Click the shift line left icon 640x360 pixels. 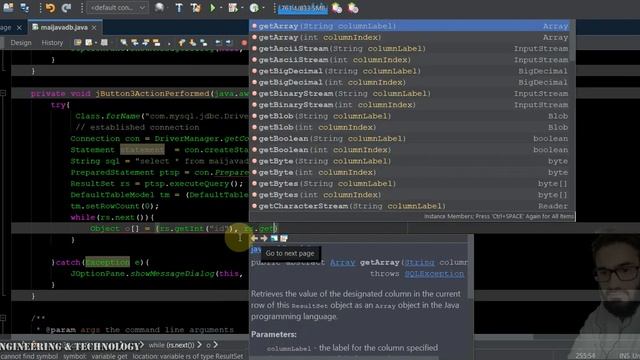[x=218, y=42]
